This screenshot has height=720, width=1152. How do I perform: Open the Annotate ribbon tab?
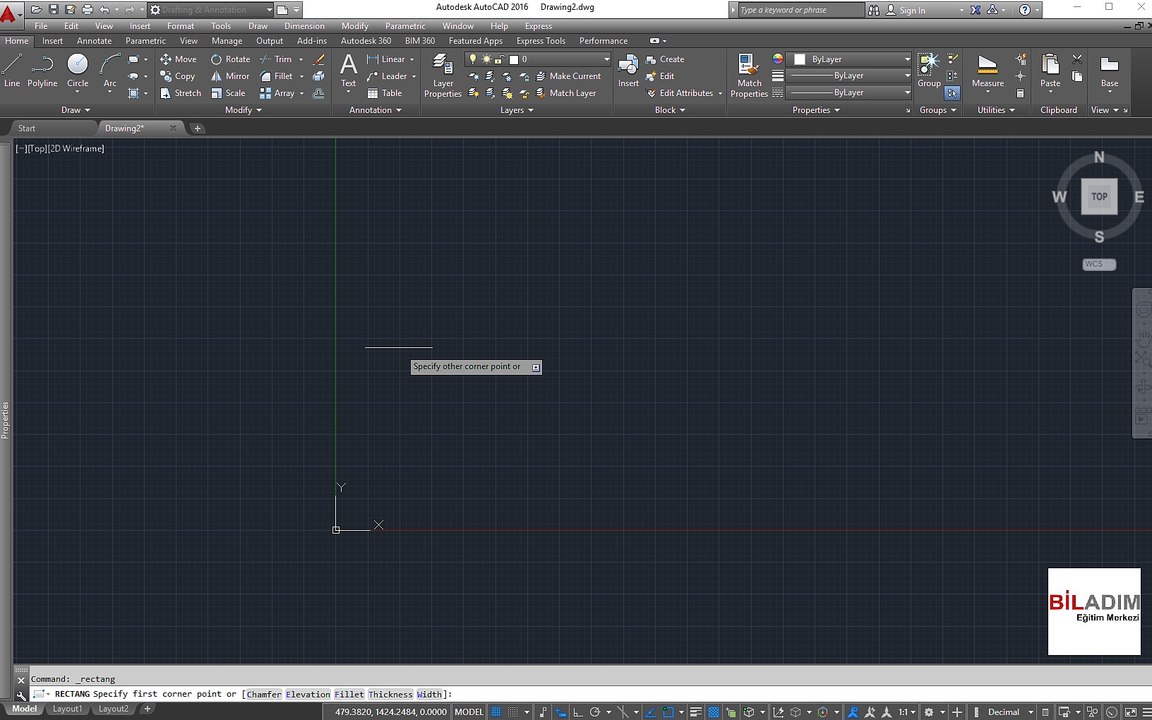pos(94,41)
